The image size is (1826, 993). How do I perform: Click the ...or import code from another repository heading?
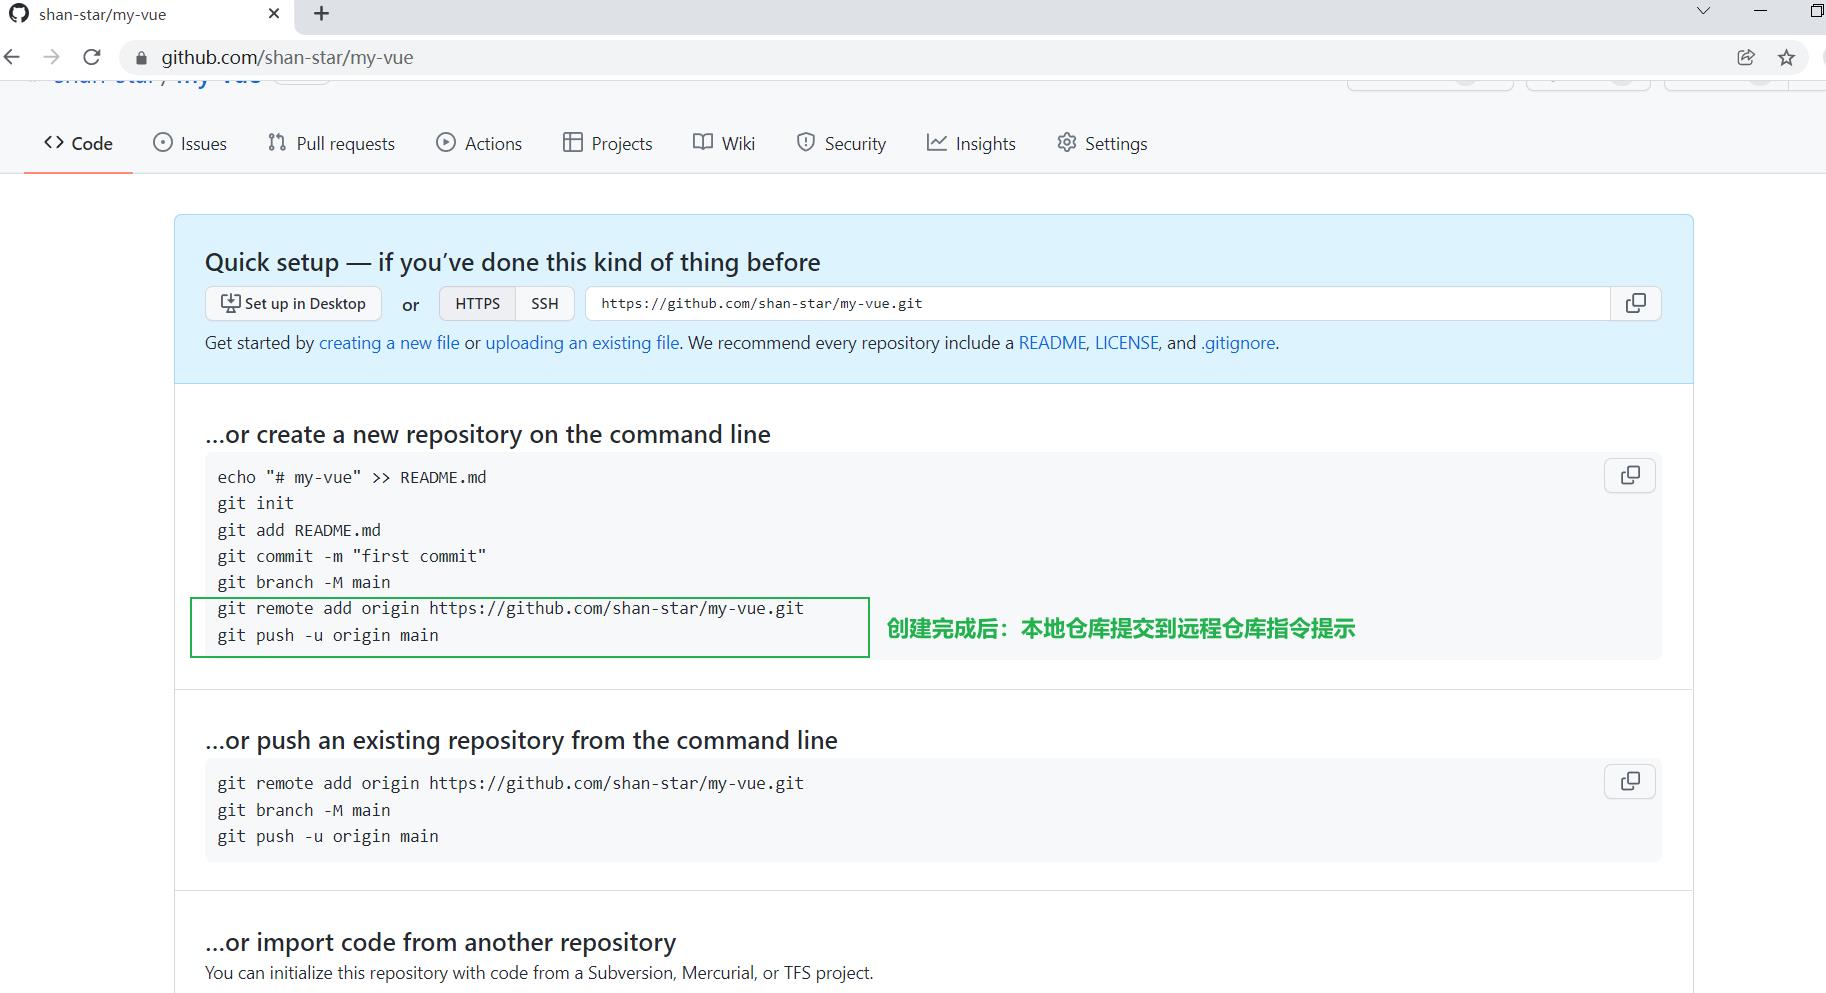(x=441, y=942)
